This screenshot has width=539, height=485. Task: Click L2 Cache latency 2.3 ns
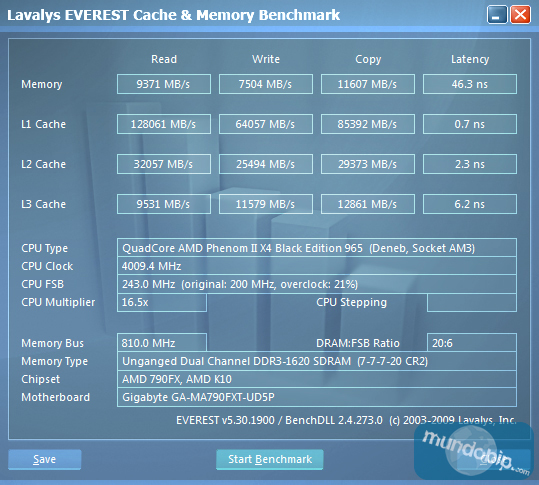(470, 164)
